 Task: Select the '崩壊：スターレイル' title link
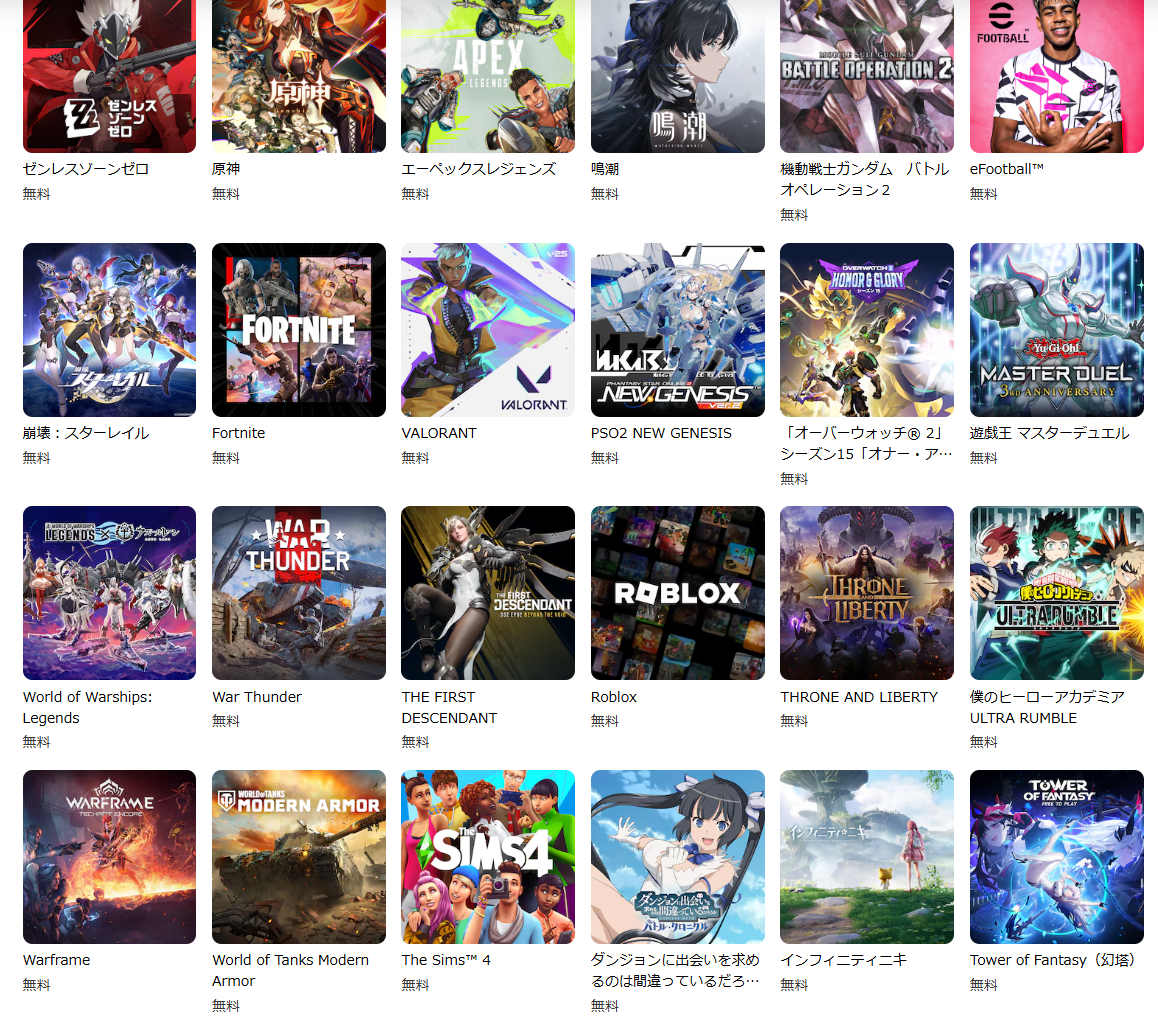(x=86, y=433)
